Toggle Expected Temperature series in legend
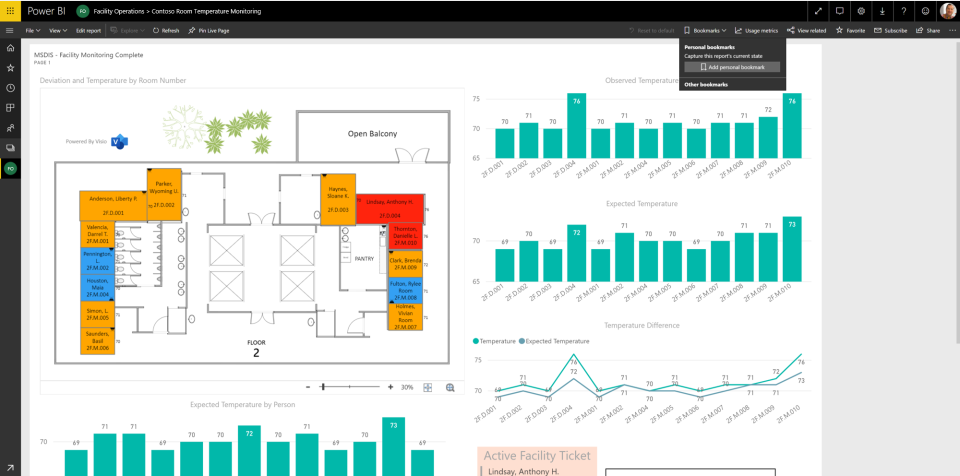The image size is (960, 476). (554, 341)
